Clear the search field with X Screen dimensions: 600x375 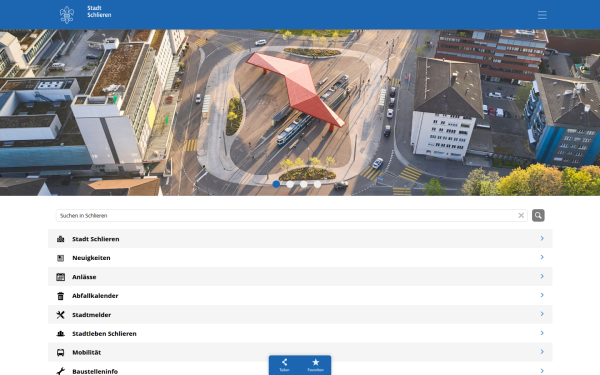pos(521,215)
